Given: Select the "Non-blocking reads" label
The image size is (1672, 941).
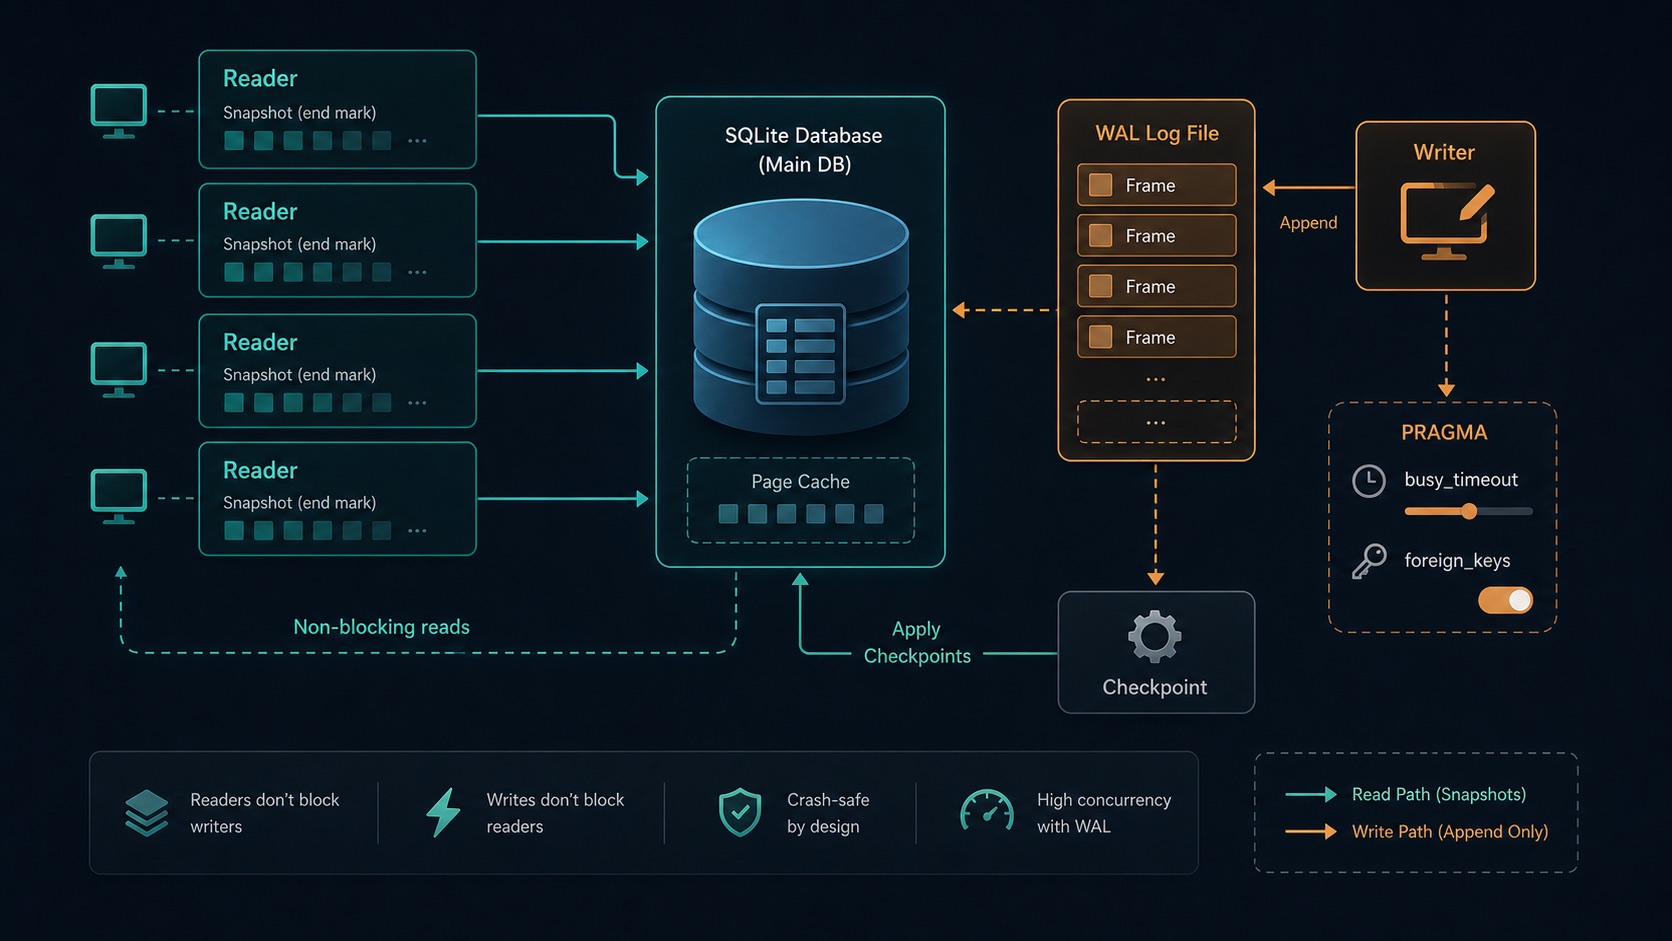Looking at the screenshot, I should [x=381, y=627].
